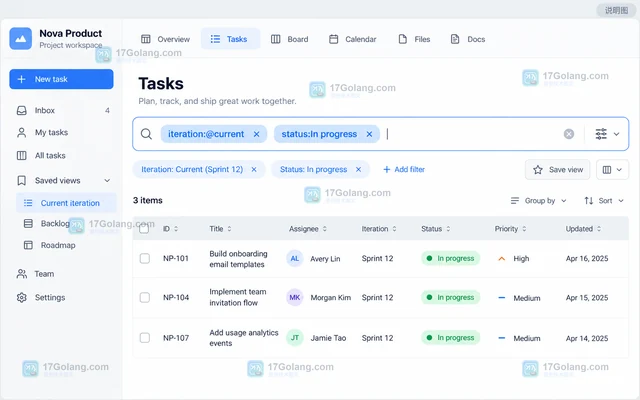
Task: Click the search field after the tokens
Action: pyautogui.click(x=471, y=134)
